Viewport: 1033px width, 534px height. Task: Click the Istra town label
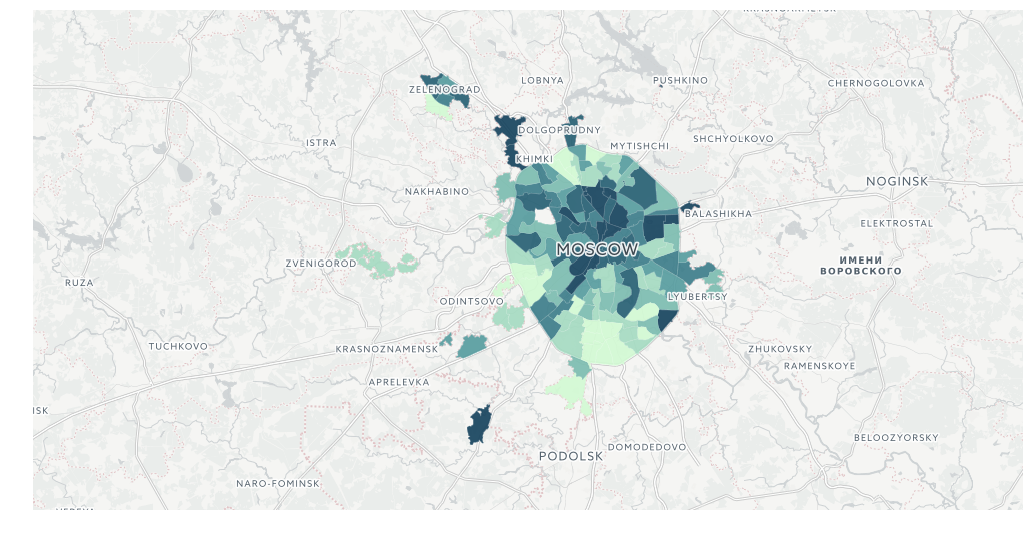point(321,143)
